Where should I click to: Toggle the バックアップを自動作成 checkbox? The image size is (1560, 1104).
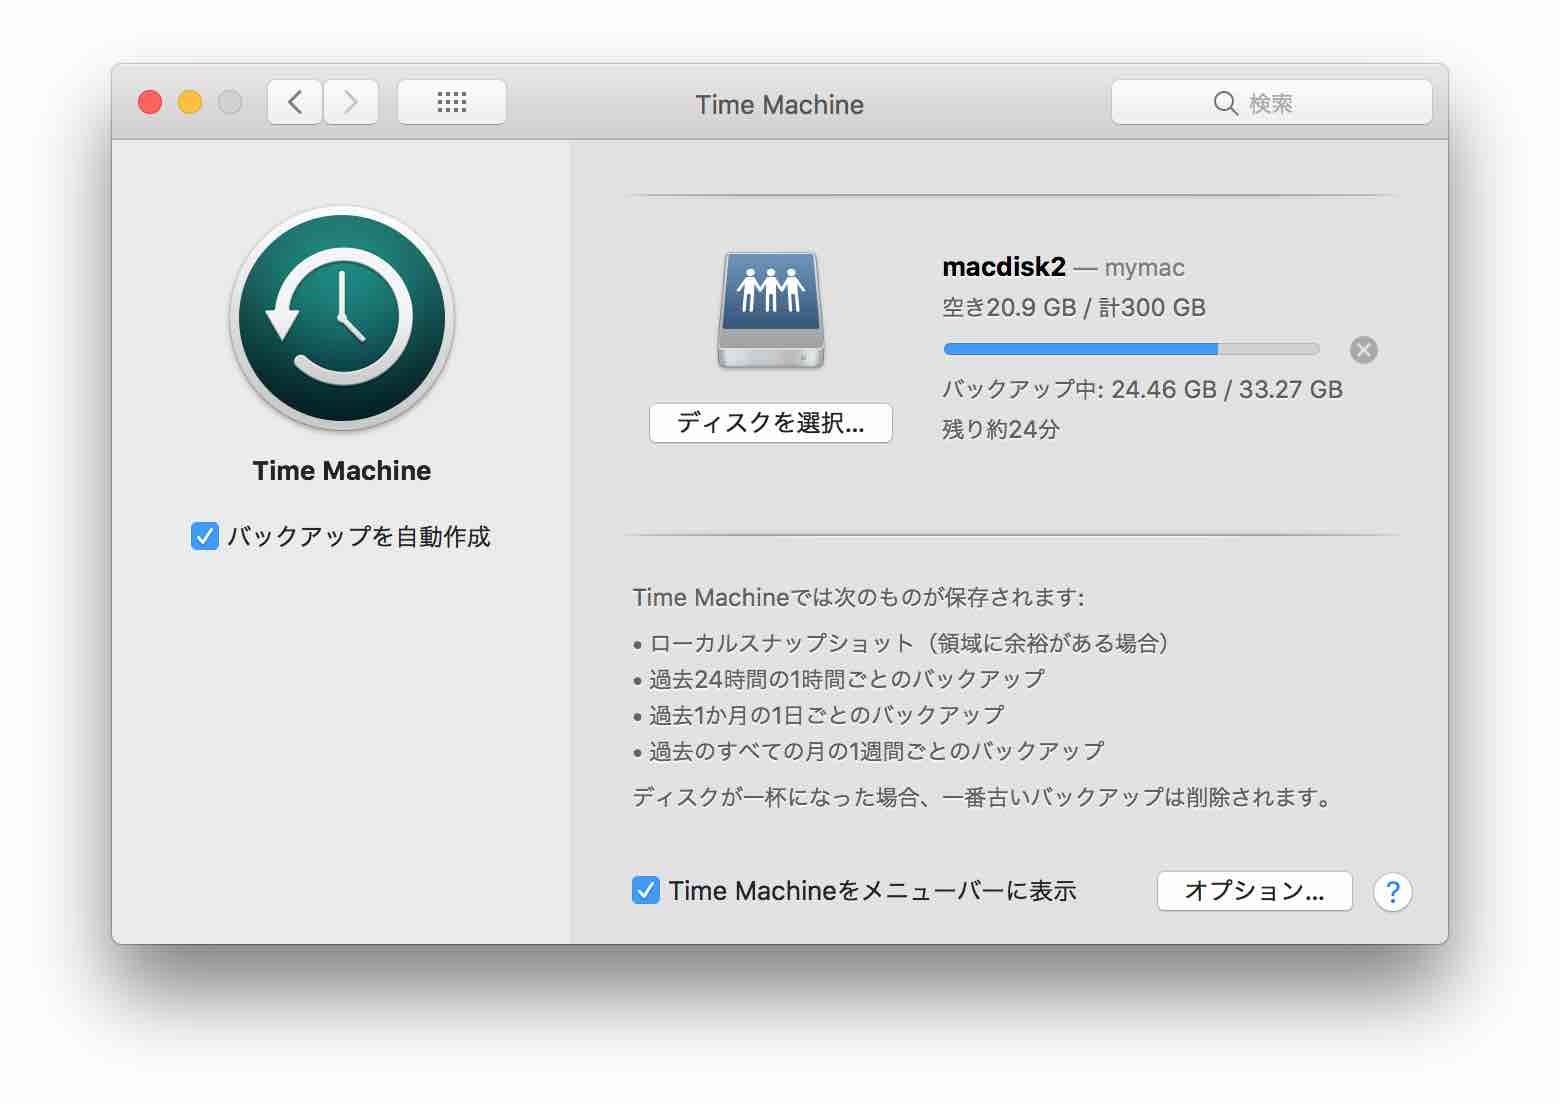(x=204, y=537)
